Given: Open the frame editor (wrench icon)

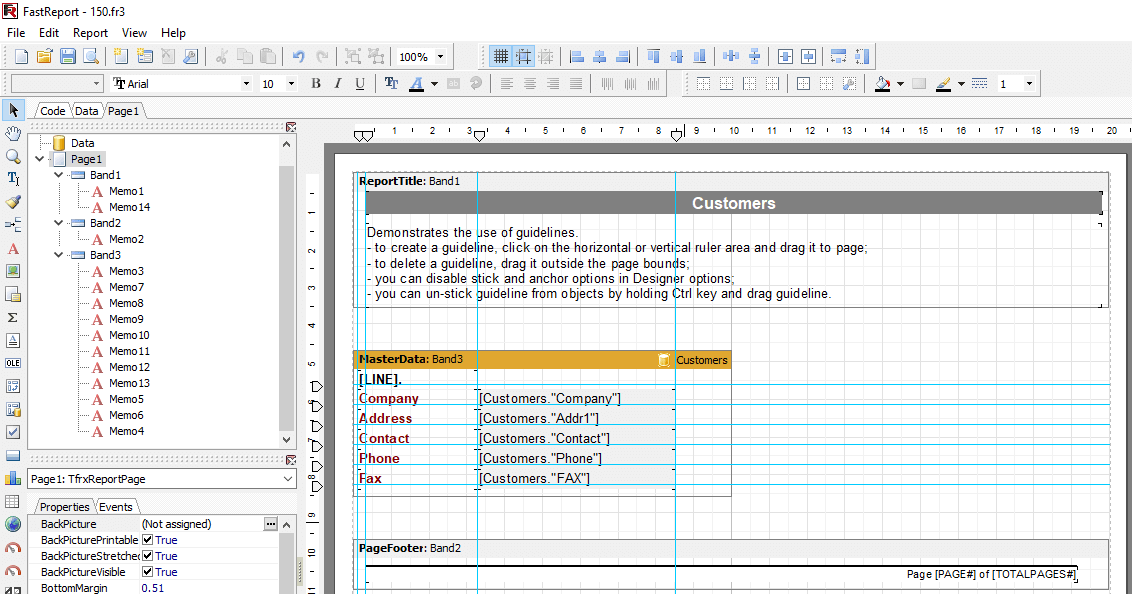Looking at the screenshot, I should (x=850, y=84).
